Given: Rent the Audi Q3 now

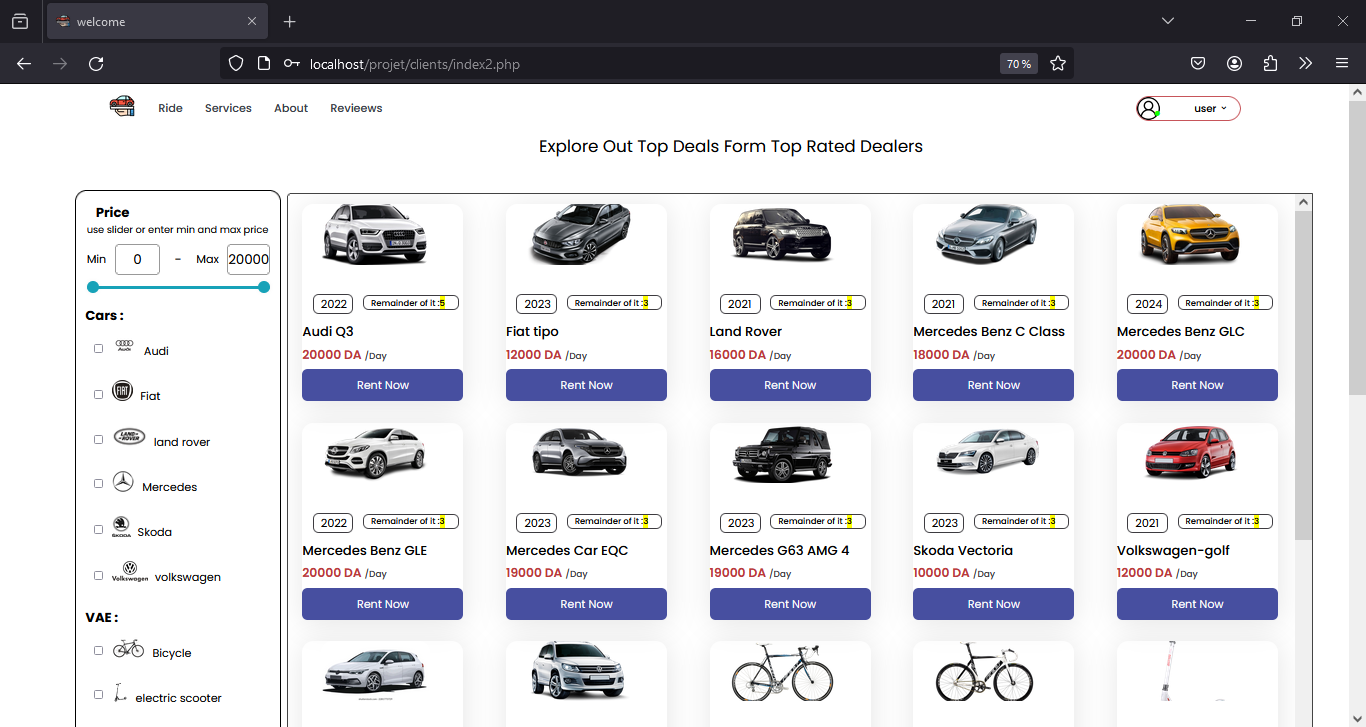Looking at the screenshot, I should pos(382,385).
